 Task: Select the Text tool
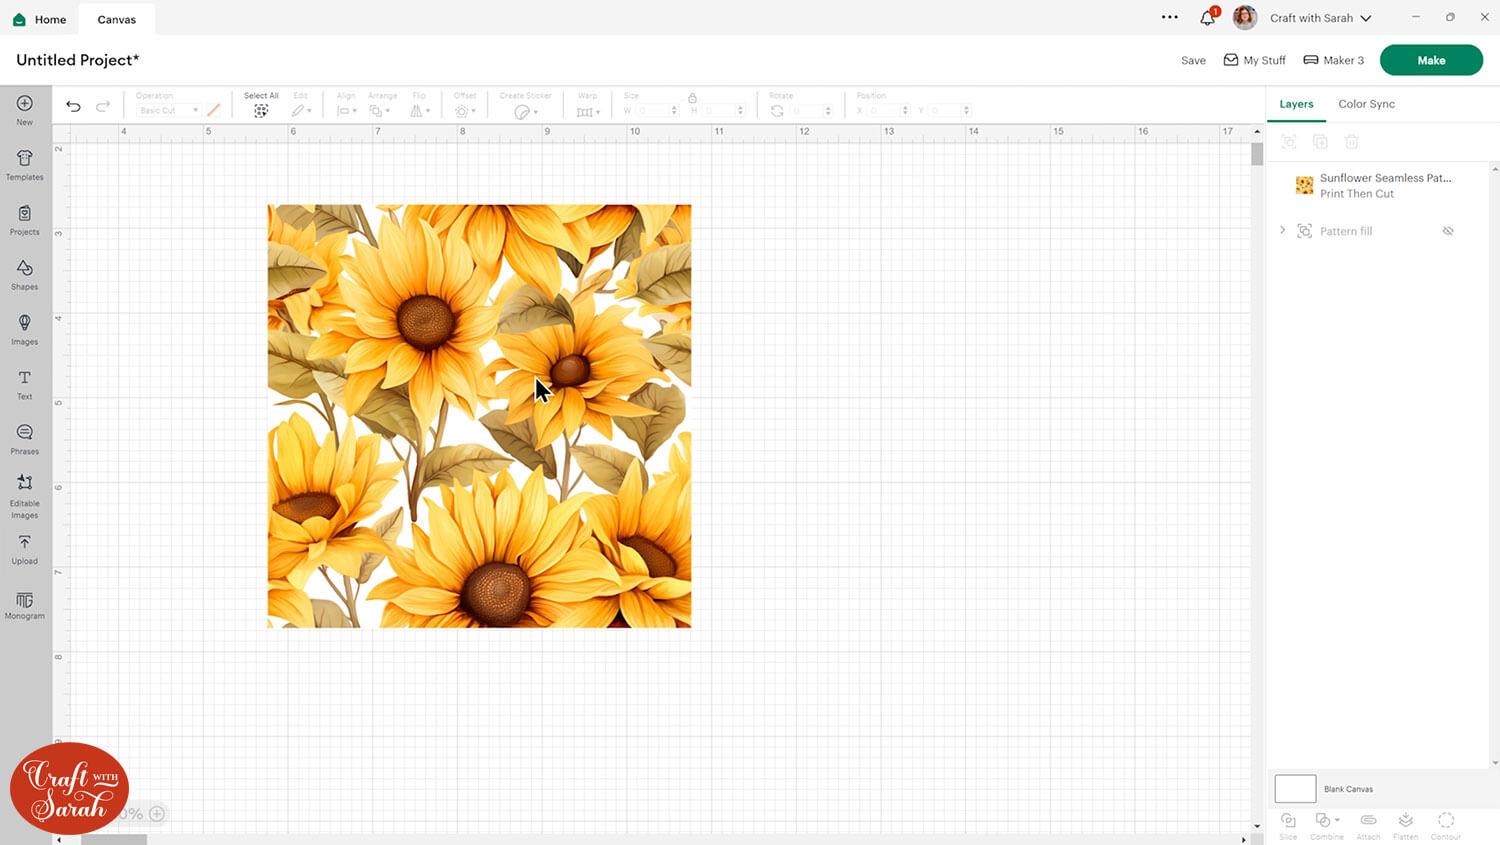pyautogui.click(x=25, y=383)
